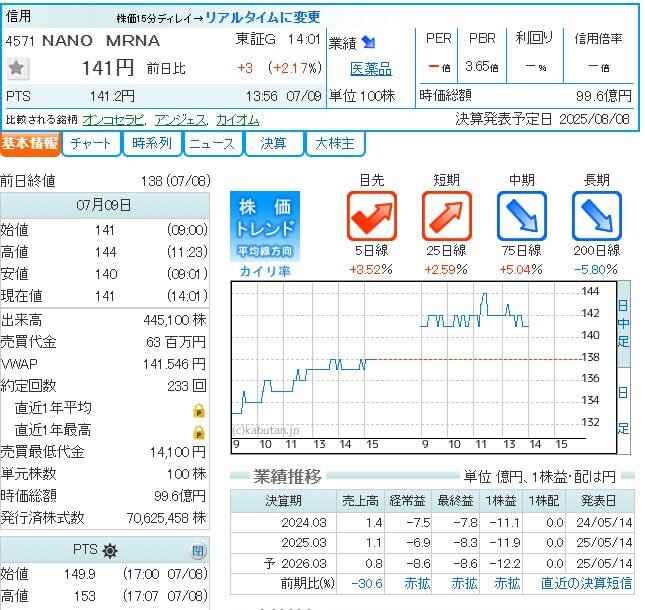The width and height of the screenshot is (645, 610).
Task: Switch to the 基本情報 tab
Action: [30, 144]
